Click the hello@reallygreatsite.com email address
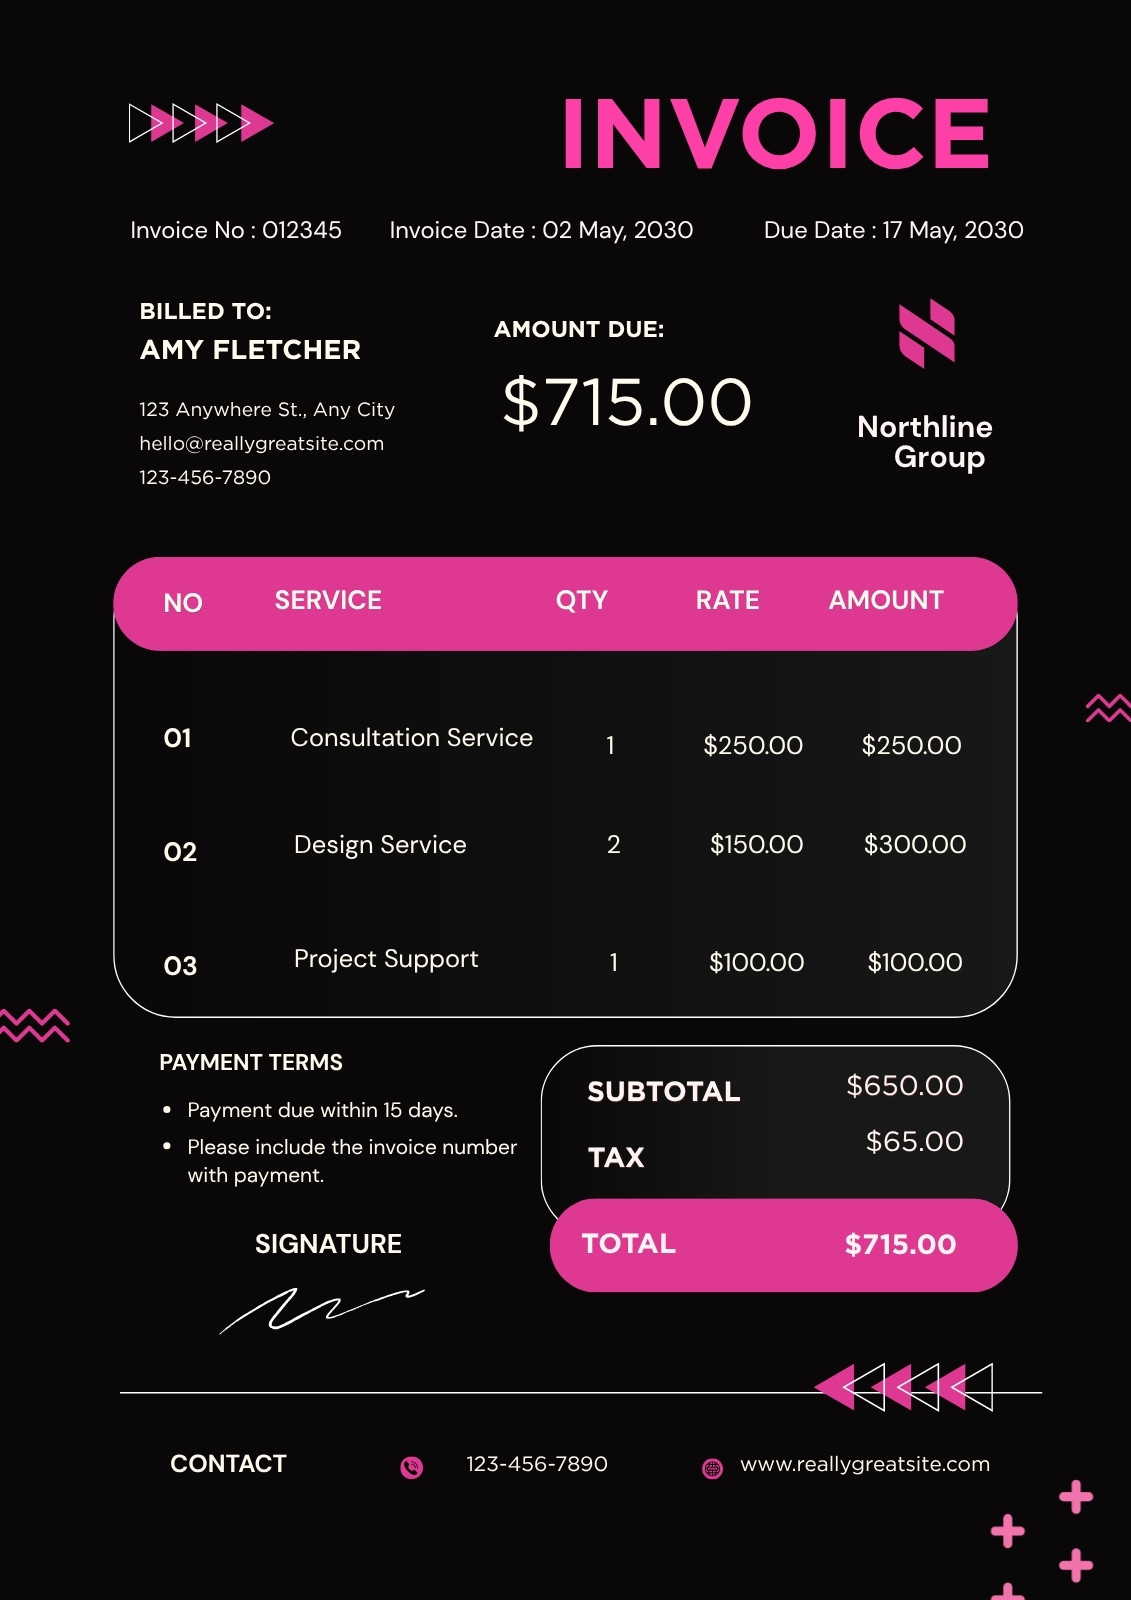Viewport: 1131px width, 1600px height. click(x=262, y=443)
